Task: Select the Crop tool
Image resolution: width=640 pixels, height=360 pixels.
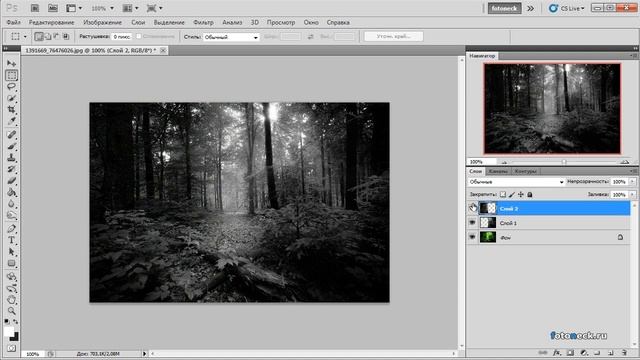Action: point(11,109)
